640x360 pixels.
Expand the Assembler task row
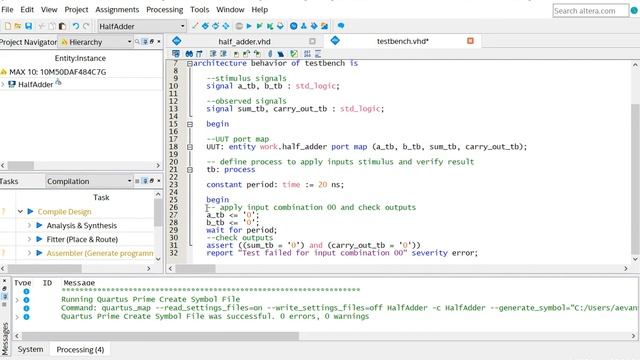click(29, 253)
